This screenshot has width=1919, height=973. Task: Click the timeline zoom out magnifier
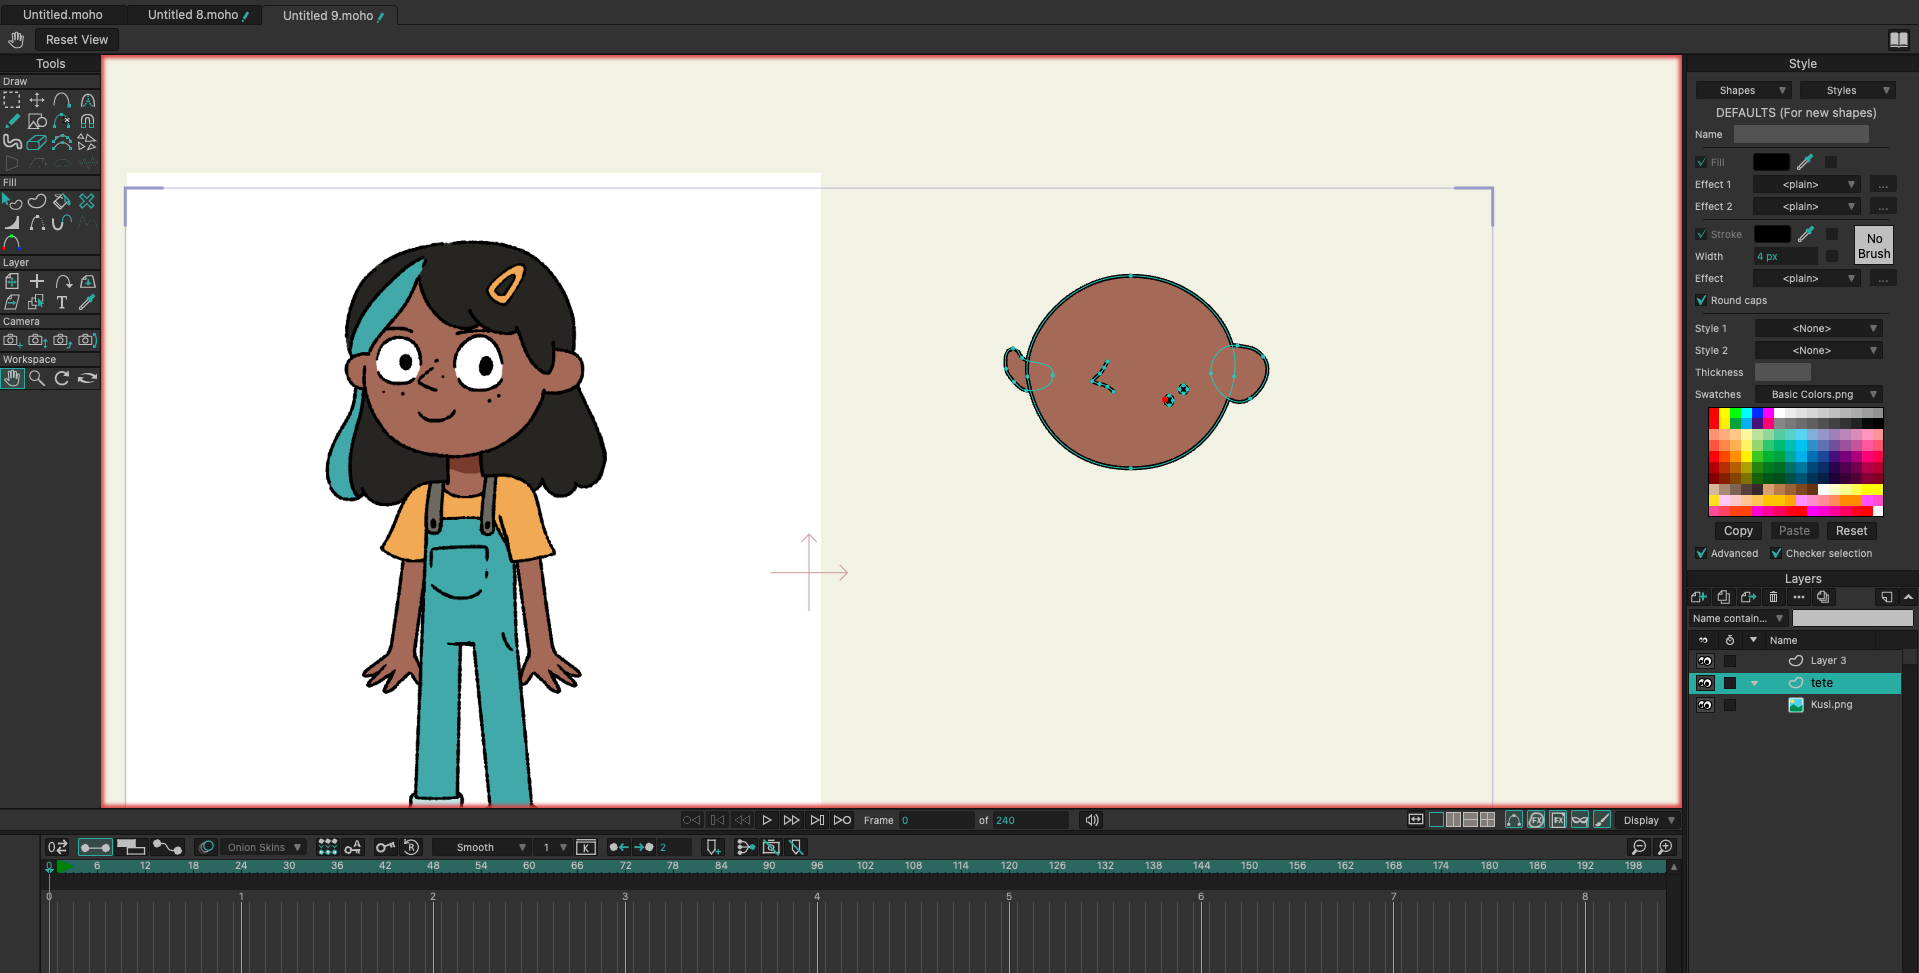(1639, 847)
